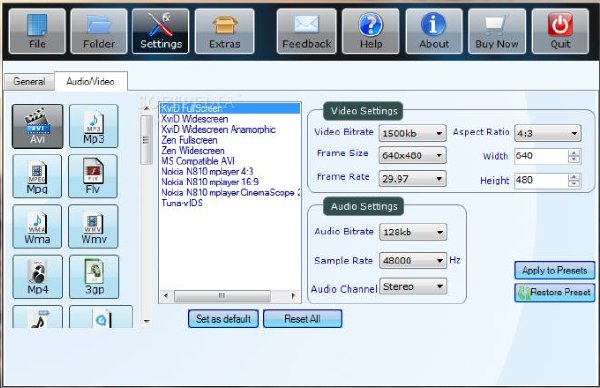
Task: Open the Folder toolbar button
Action: coord(99,31)
